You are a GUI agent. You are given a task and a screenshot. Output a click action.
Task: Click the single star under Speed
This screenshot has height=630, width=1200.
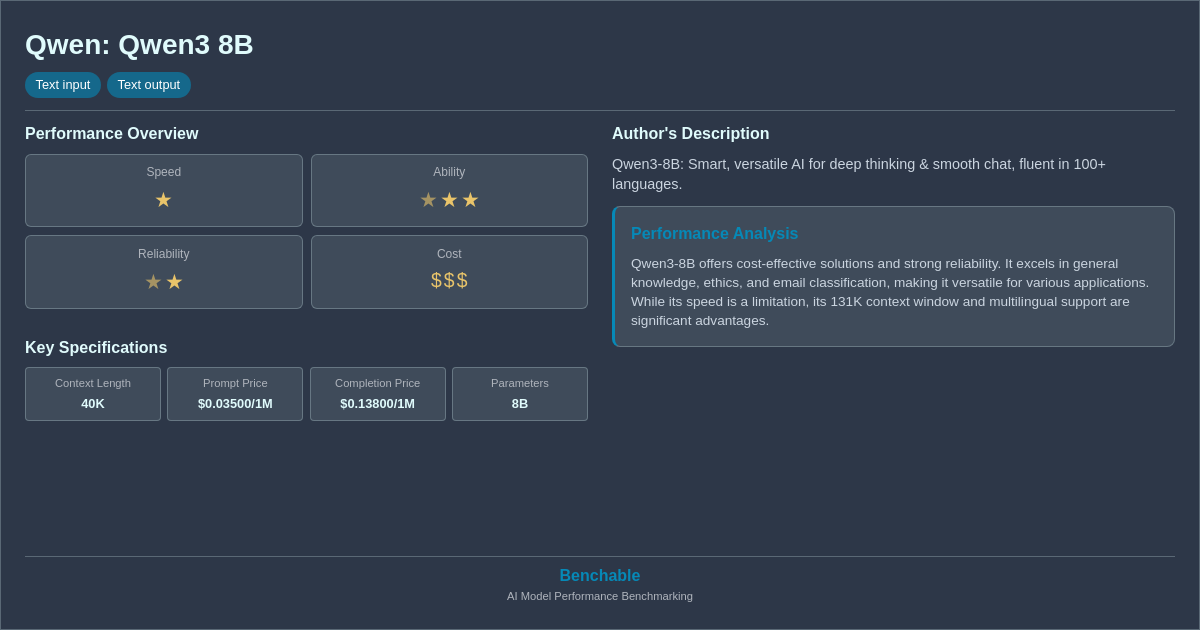click(x=163, y=200)
